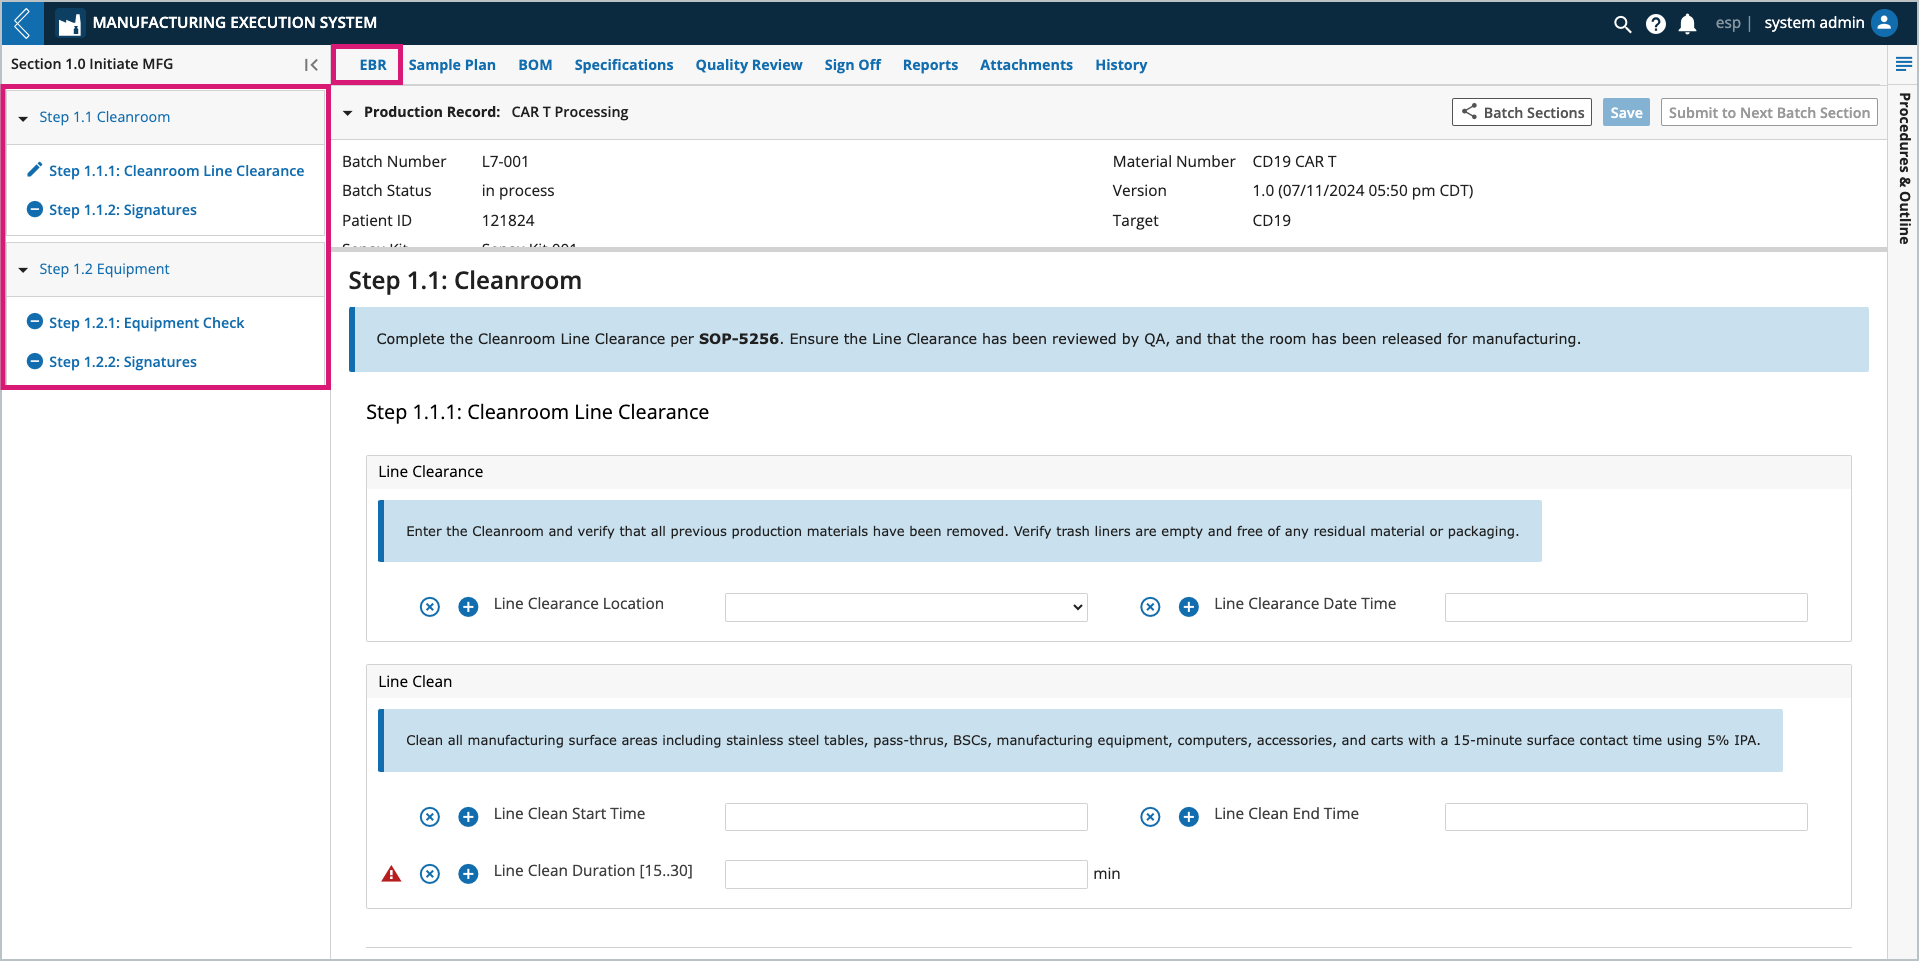
Task: Add another Line Clean End Time entry
Action: pyautogui.click(x=1189, y=817)
